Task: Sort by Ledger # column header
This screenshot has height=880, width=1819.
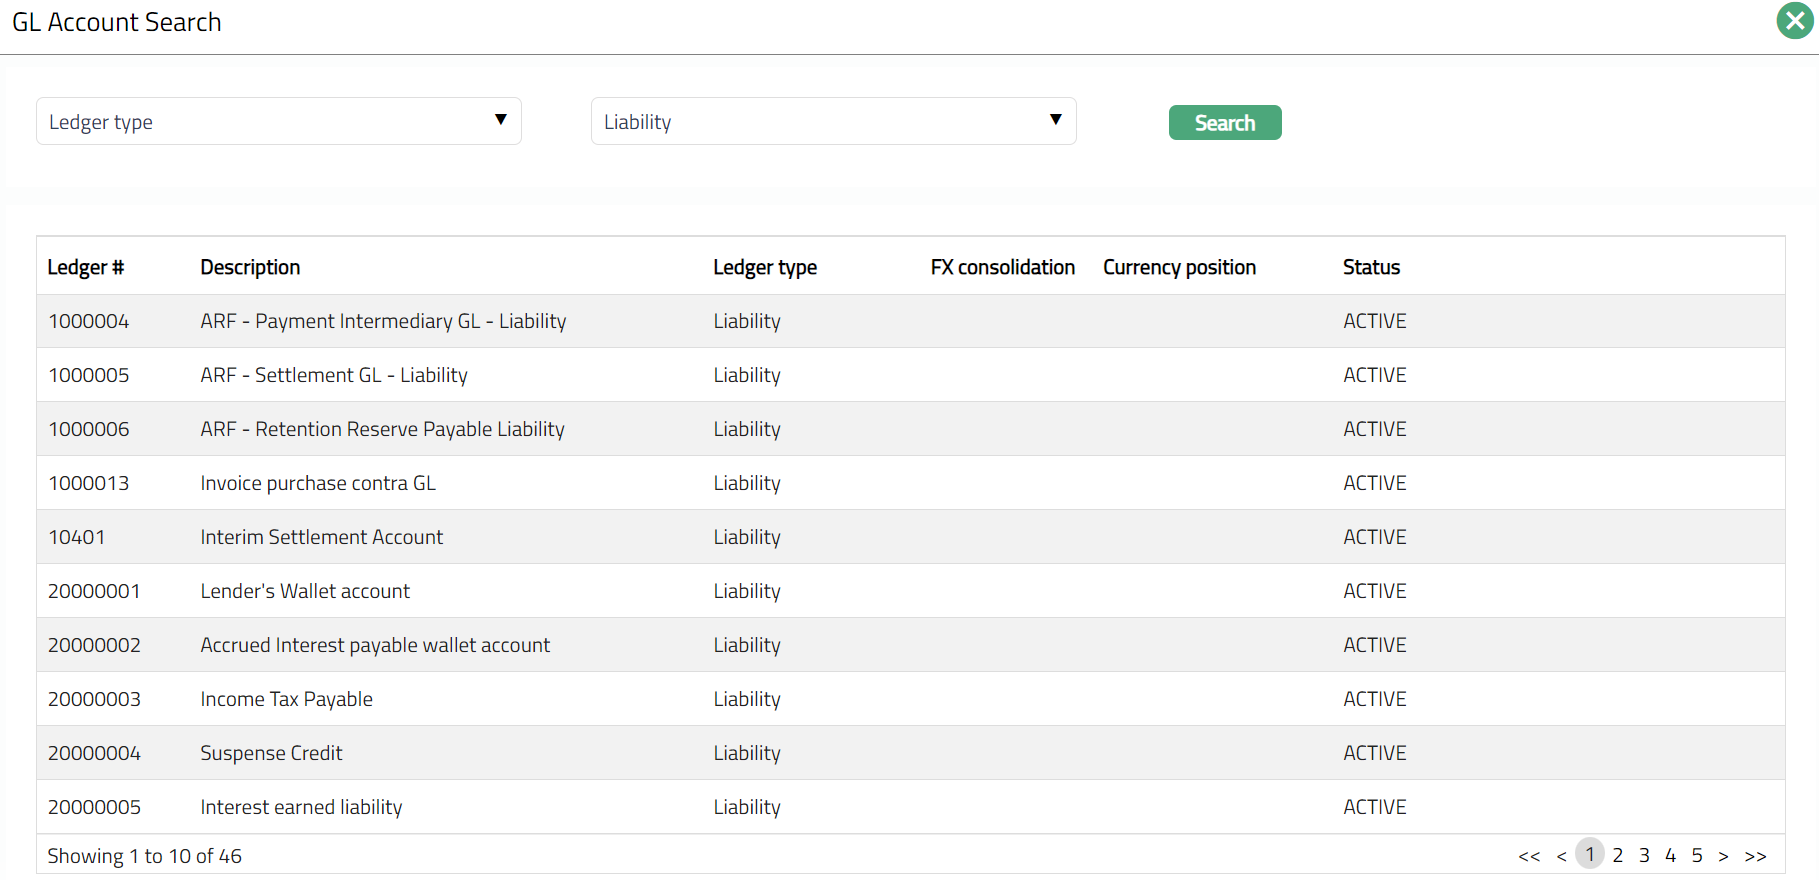Action: click(x=86, y=267)
